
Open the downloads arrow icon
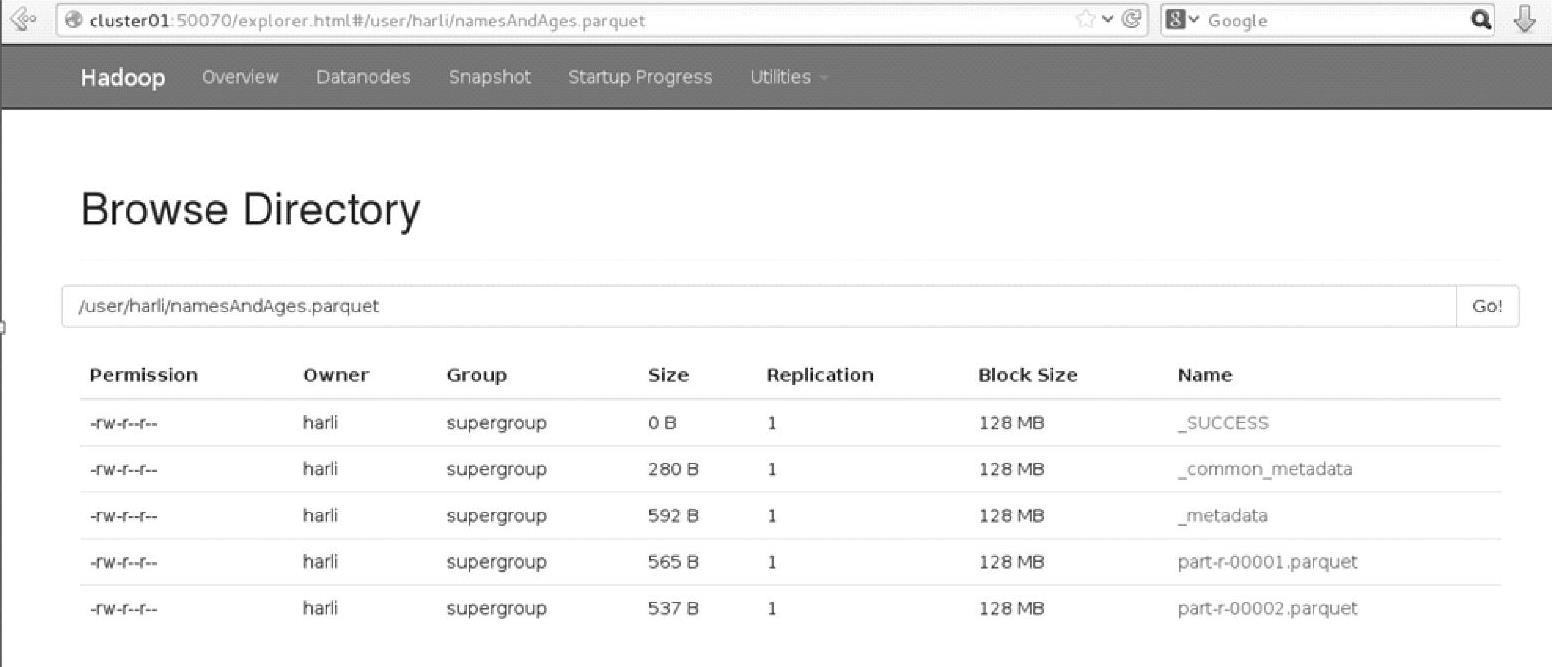point(1525,19)
